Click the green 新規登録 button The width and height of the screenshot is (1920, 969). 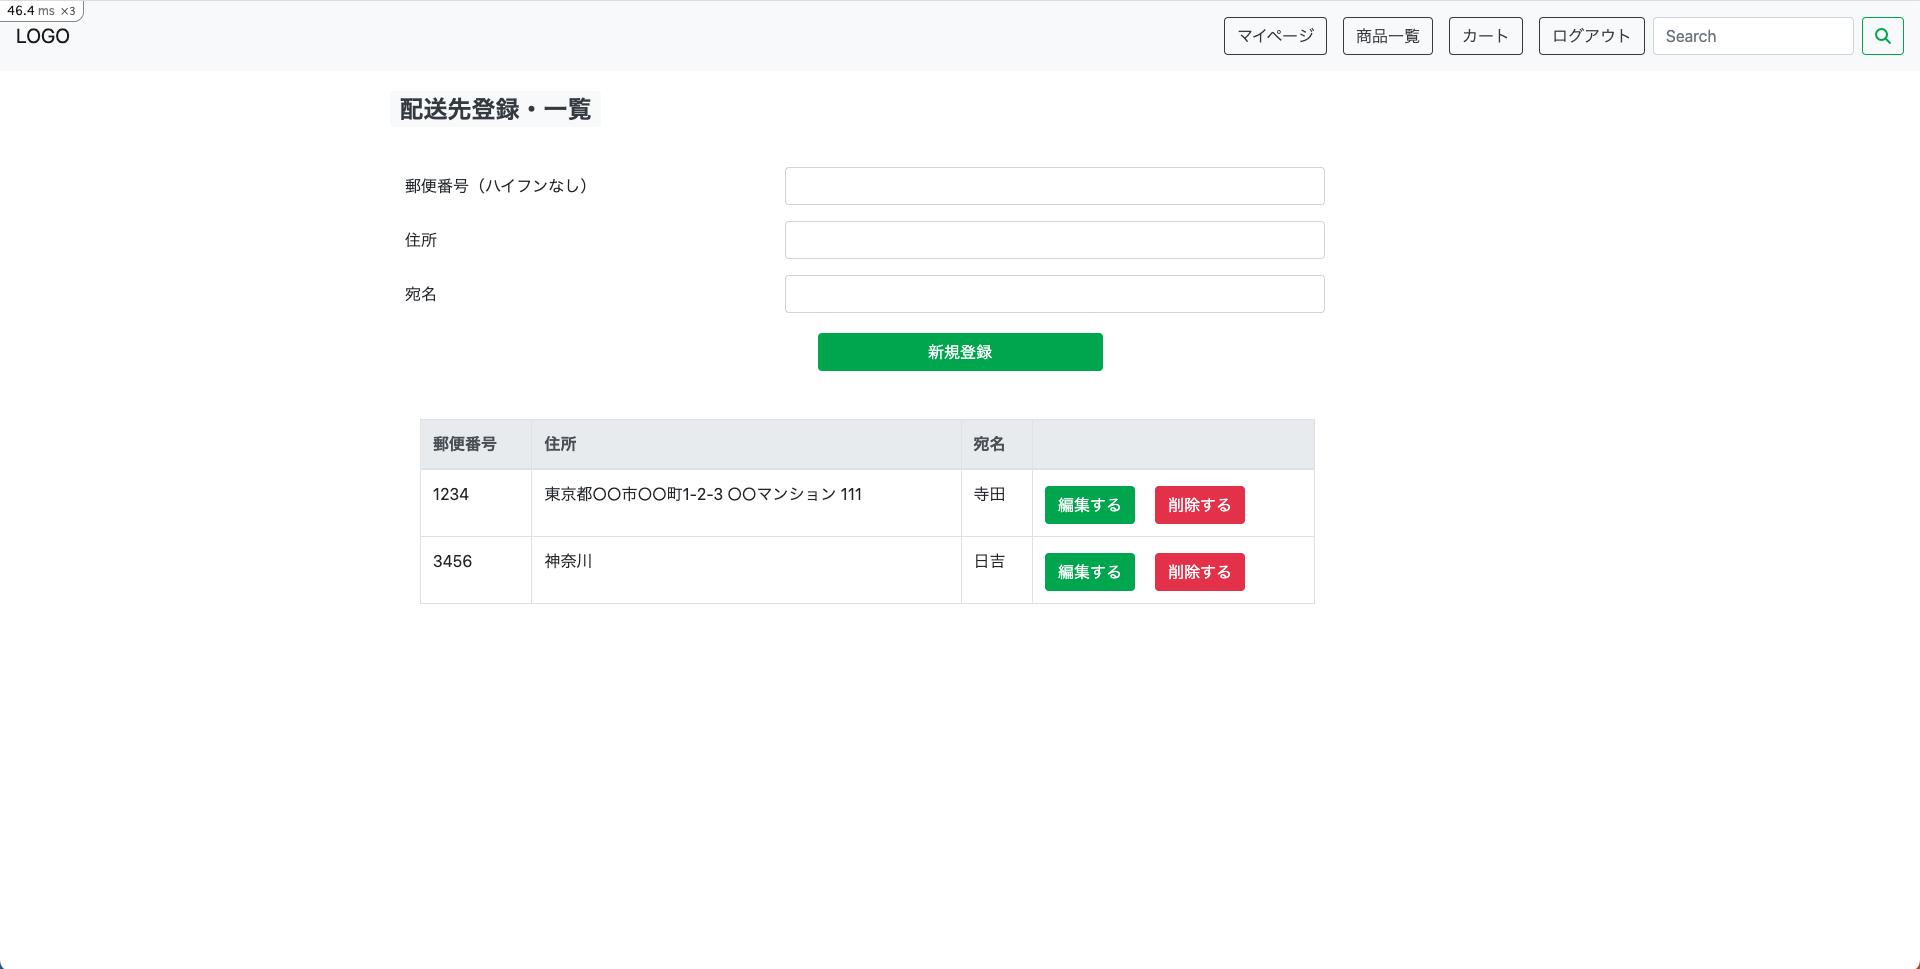[x=960, y=352]
